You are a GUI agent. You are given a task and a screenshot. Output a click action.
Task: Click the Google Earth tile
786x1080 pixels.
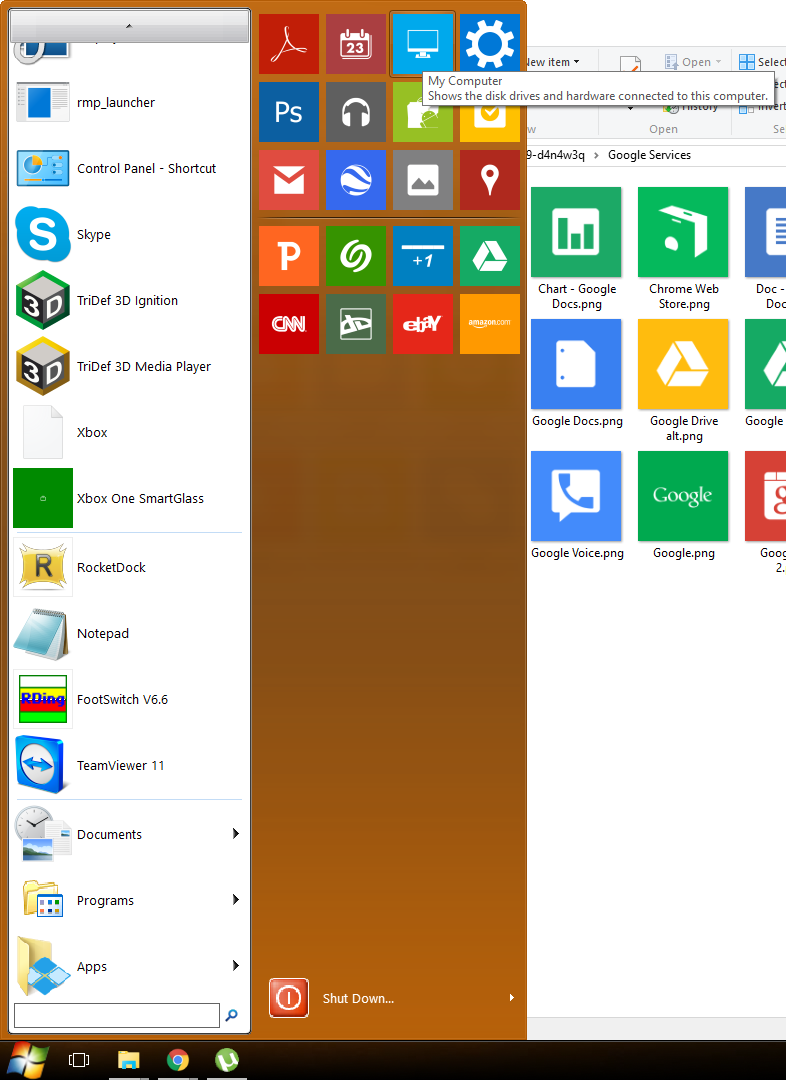pos(355,180)
